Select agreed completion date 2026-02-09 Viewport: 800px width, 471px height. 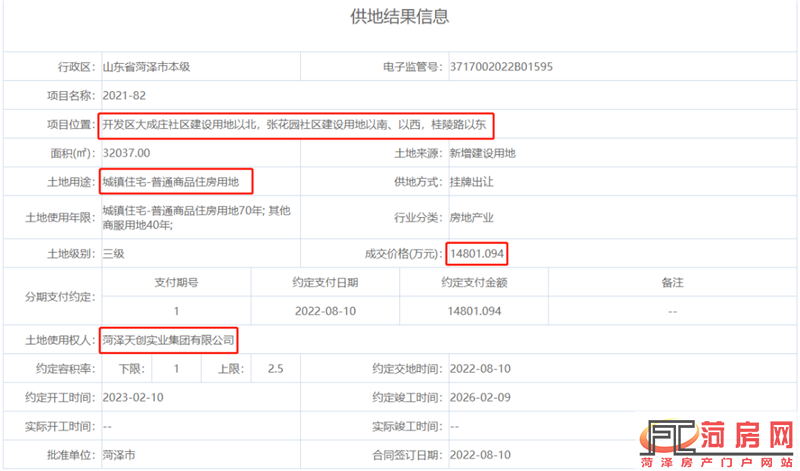pos(480,398)
